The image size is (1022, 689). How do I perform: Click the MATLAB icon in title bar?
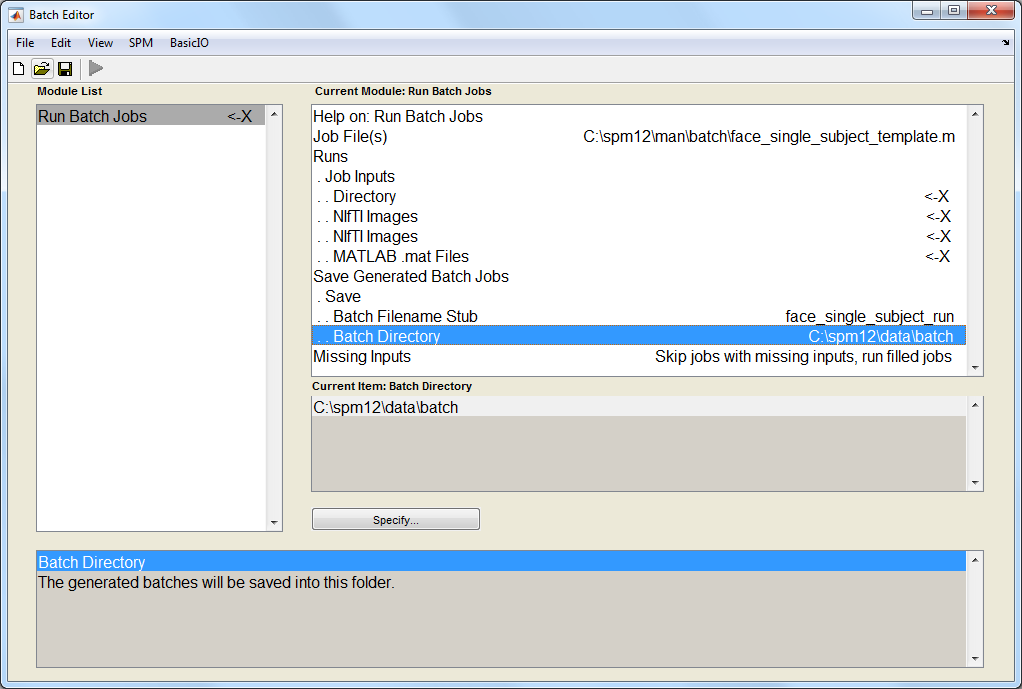coord(16,15)
